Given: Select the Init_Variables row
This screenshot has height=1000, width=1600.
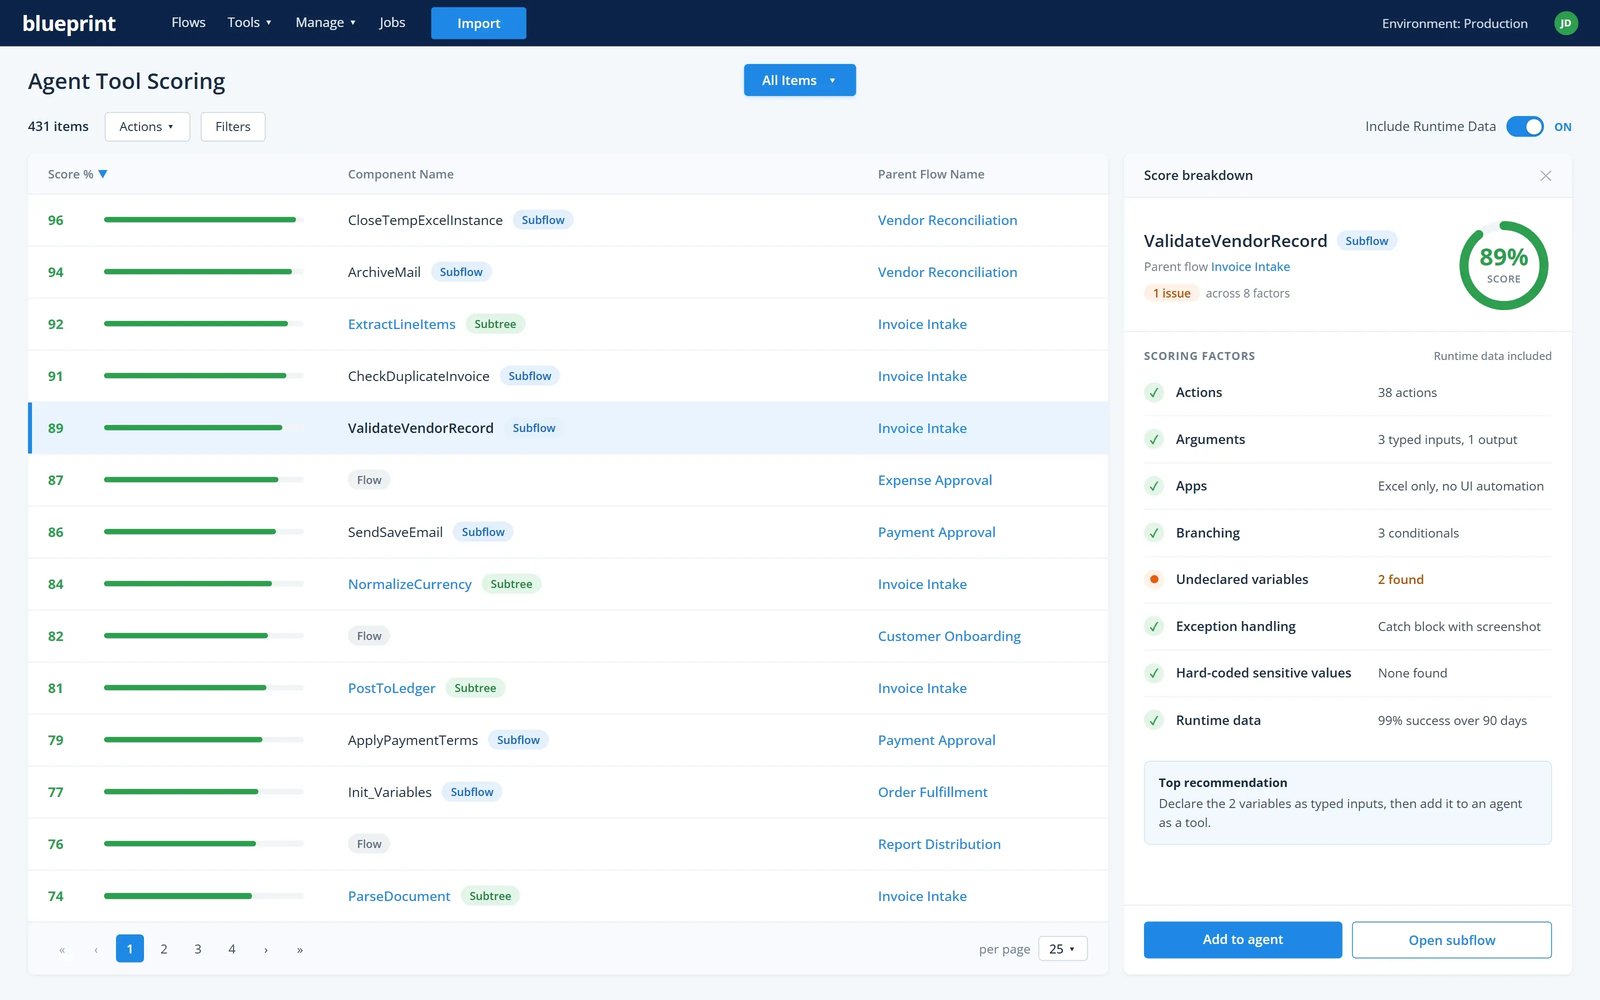Looking at the screenshot, I should [x=568, y=792].
